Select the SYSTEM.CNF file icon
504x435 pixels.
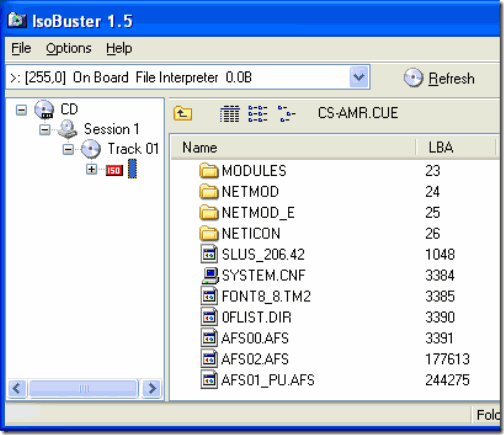click(210, 275)
